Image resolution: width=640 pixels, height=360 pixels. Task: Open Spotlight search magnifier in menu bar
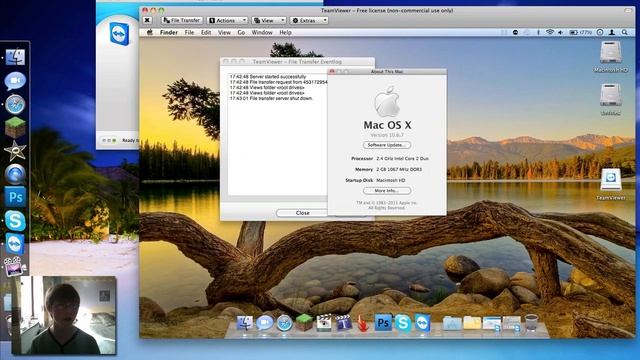pos(624,32)
